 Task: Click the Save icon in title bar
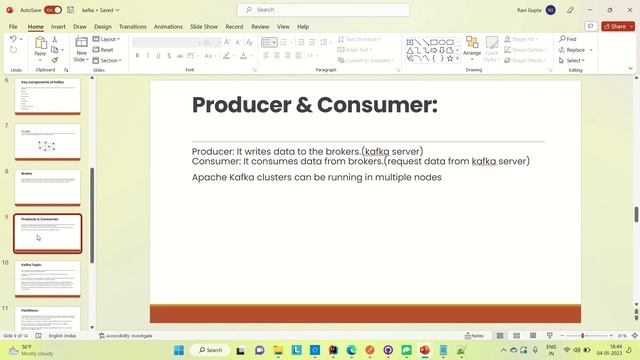click(x=70, y=10)
